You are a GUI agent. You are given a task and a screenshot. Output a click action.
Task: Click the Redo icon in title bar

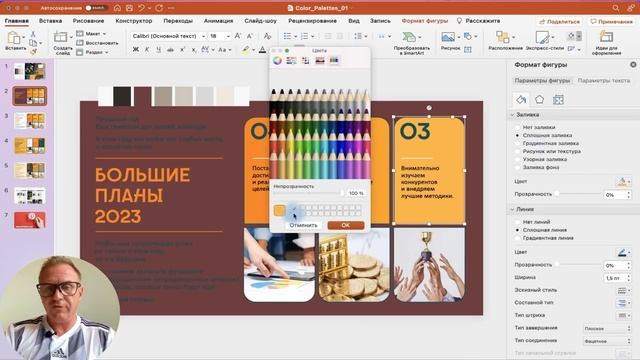[x=159, y=8]
